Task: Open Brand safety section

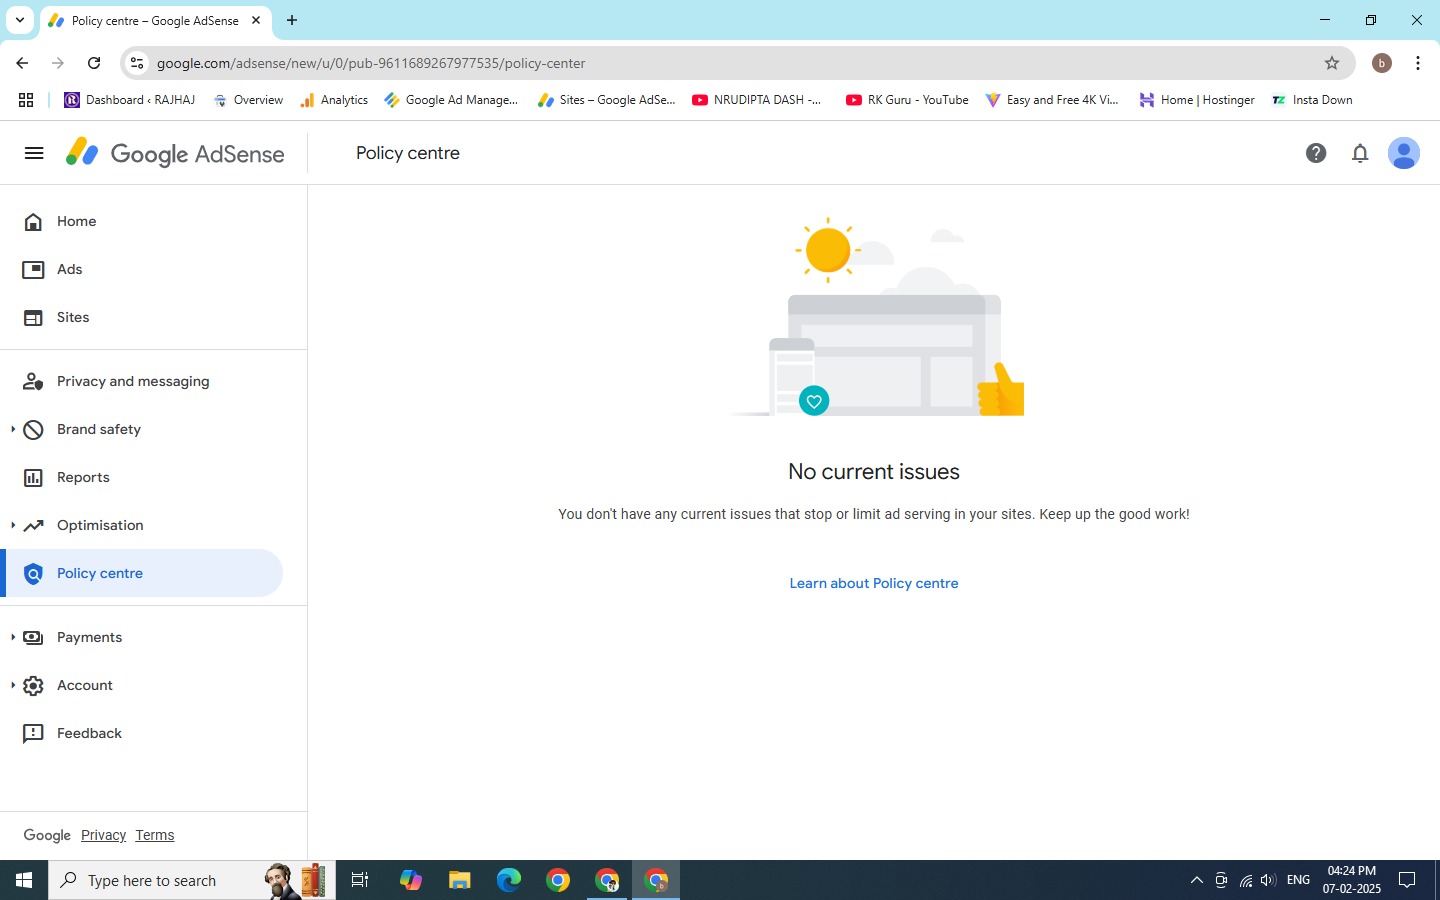Action: 98,429
